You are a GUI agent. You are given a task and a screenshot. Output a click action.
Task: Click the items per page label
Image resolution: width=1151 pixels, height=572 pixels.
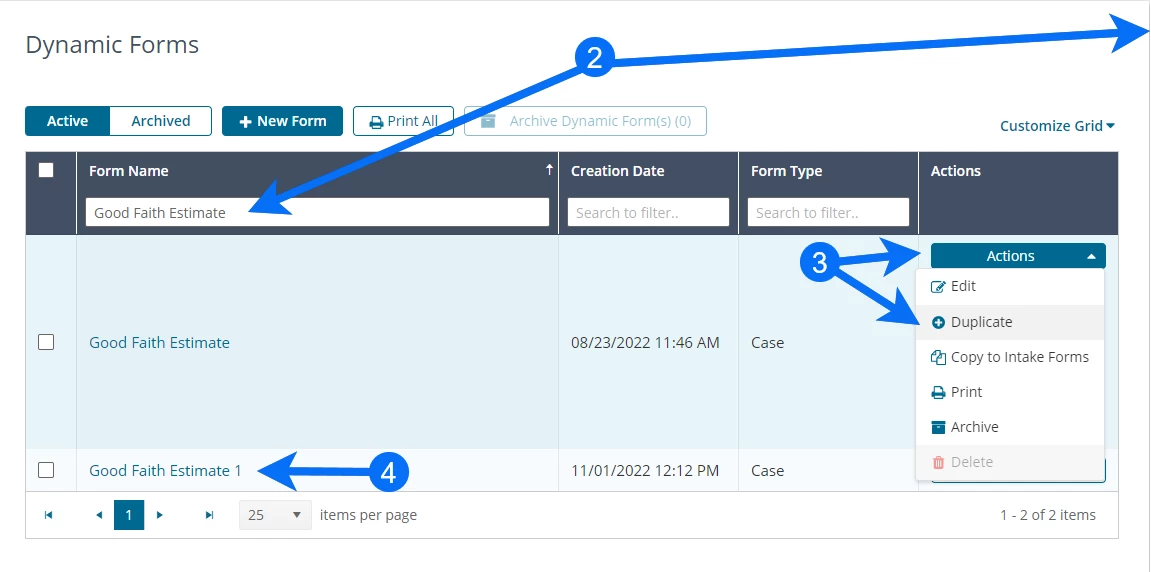(x=368, y=515)
